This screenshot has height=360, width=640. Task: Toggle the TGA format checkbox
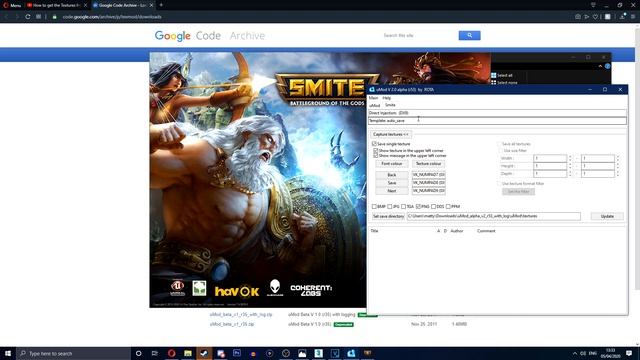pyautogui.click(x=403, y=207)
